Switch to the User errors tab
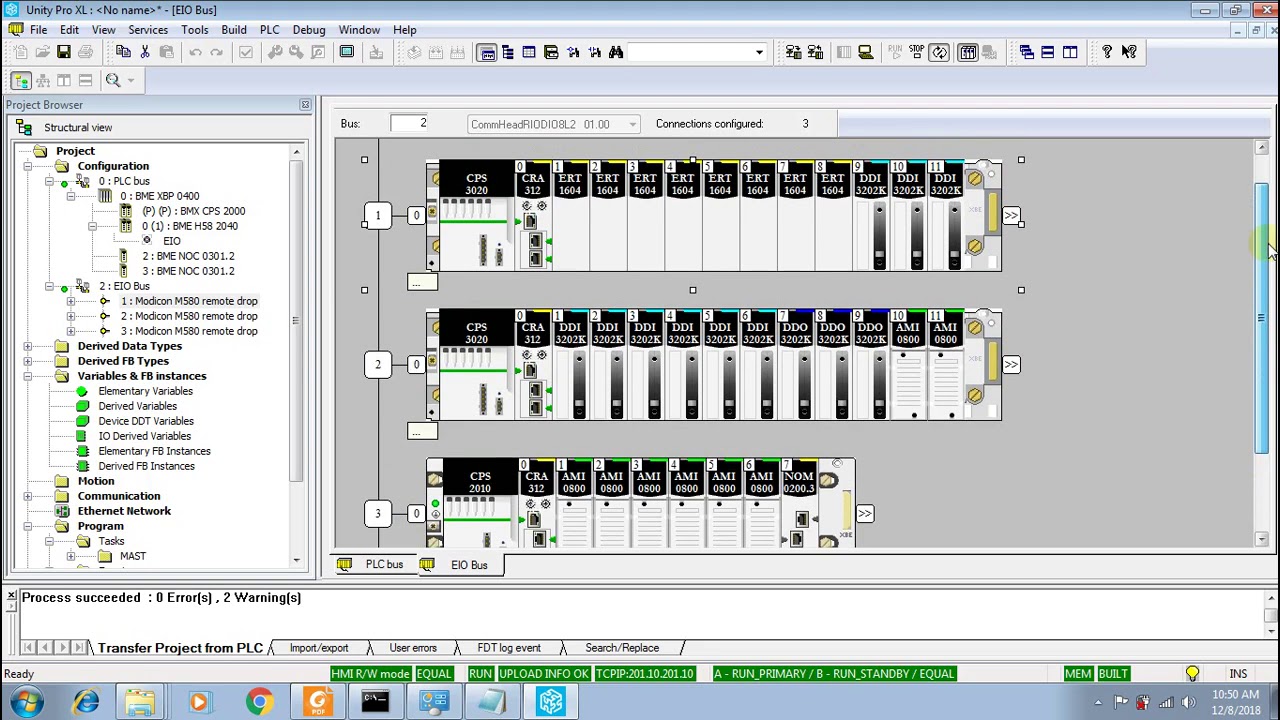 point(413,648)
